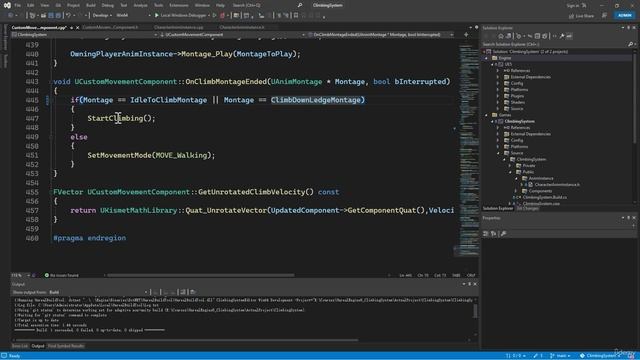This screenshot has width=640, height=360.
Task: Click the Live Share button
Action: [x=582, y=16]
